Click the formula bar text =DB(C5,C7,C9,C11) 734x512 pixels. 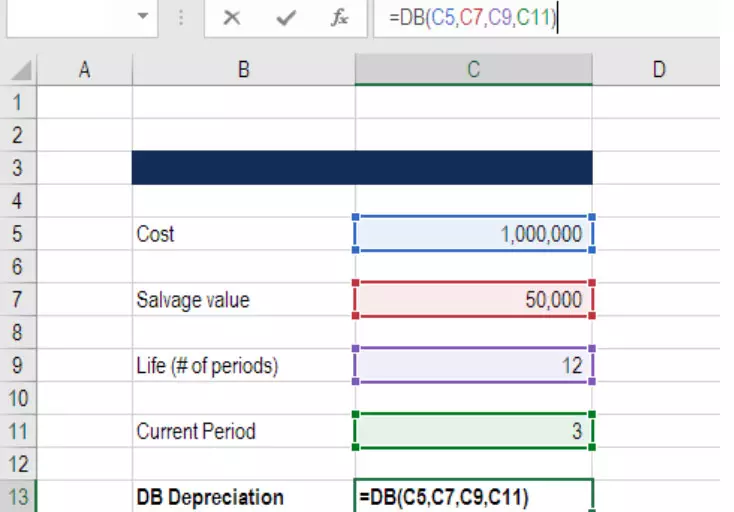pyautogui.click(x=473, y=18)
